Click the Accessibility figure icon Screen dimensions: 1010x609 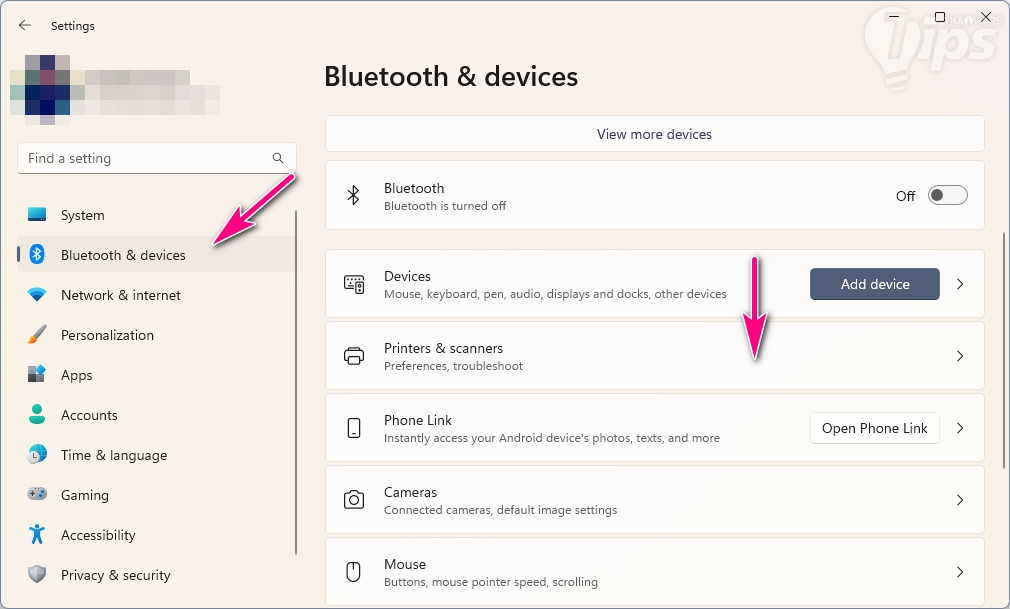click(37, 535)
